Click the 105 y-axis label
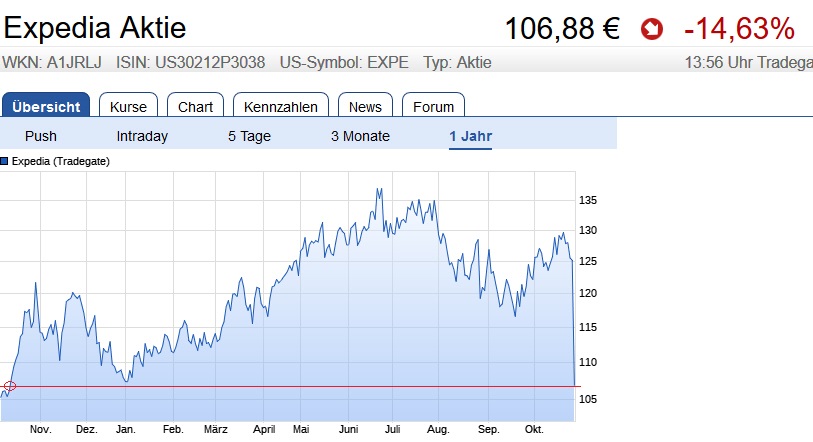This screenshot has height=442, width=813. [x=588, y=399]
